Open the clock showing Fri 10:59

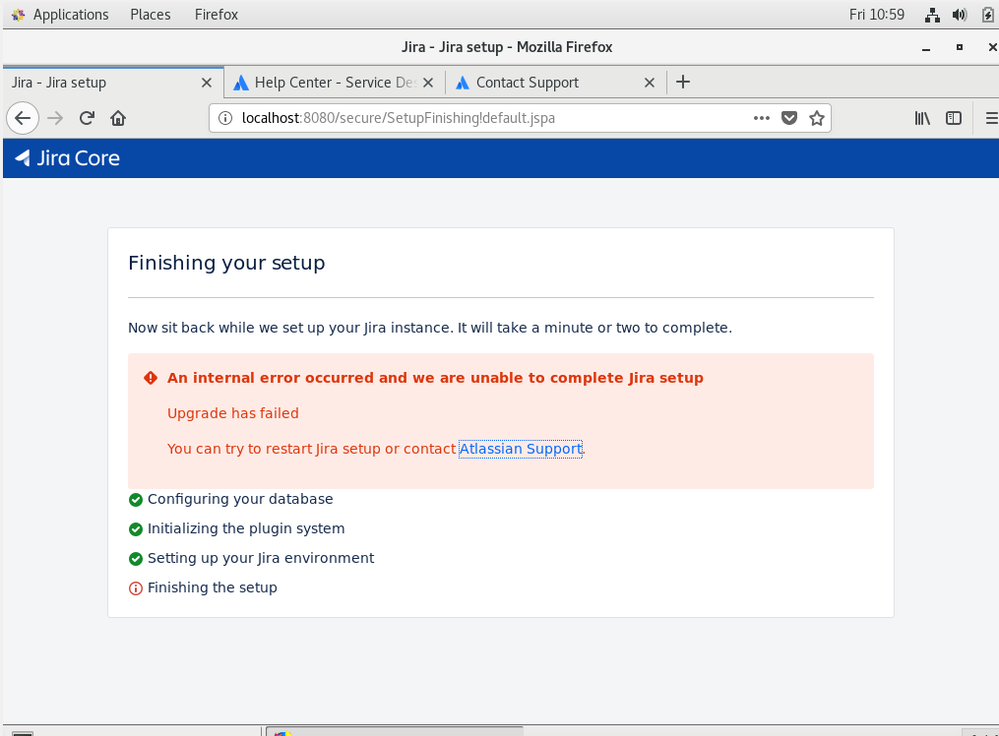coord(877,15)
